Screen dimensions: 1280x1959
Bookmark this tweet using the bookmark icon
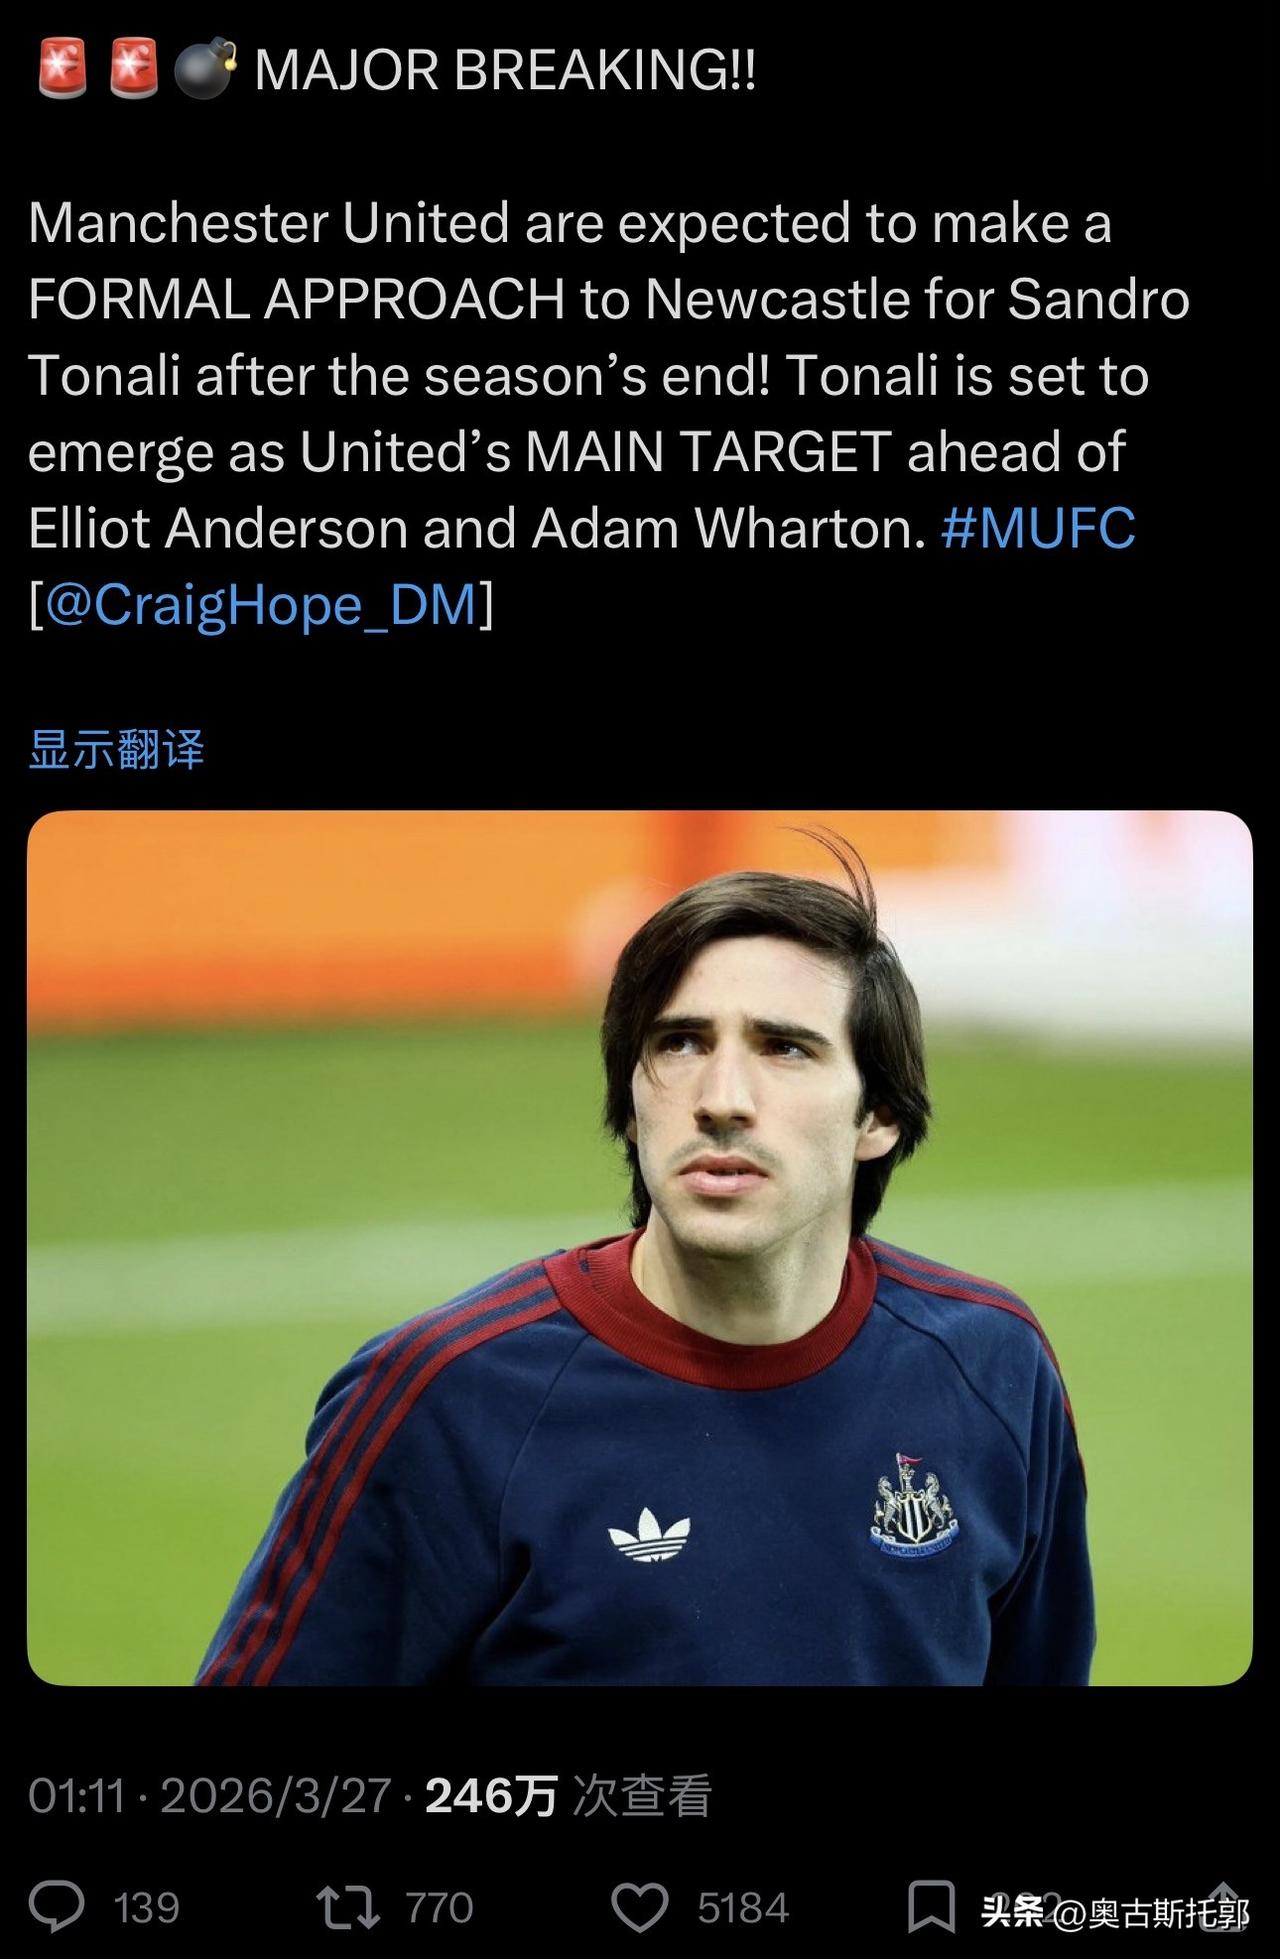click(x=931, y=1907)
